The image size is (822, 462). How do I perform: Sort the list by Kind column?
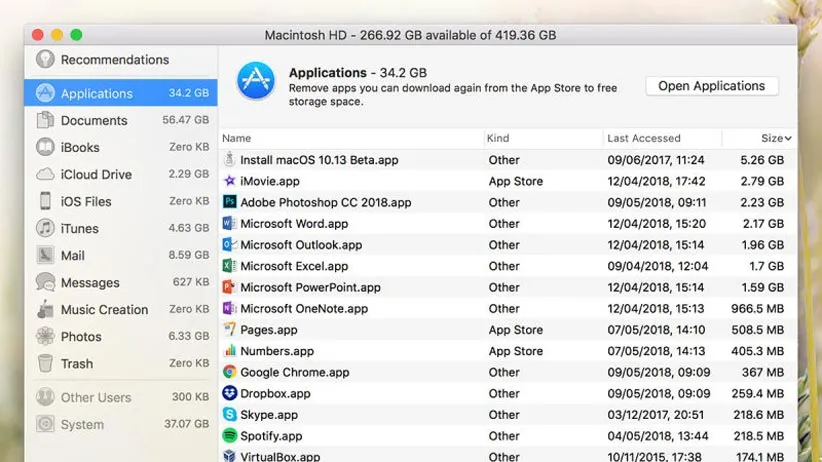[497, 138]
